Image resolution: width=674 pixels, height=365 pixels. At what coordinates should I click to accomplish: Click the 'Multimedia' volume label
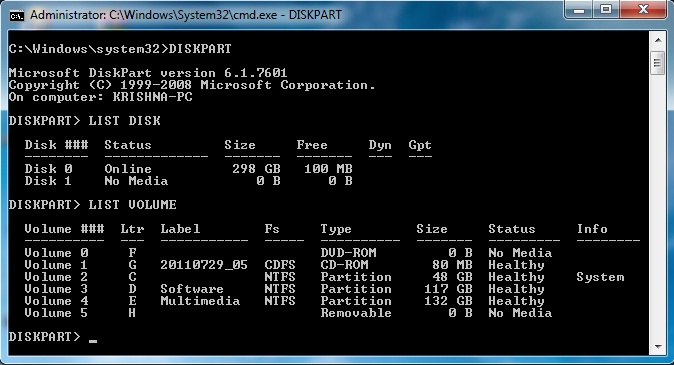(x=200, y=301)
